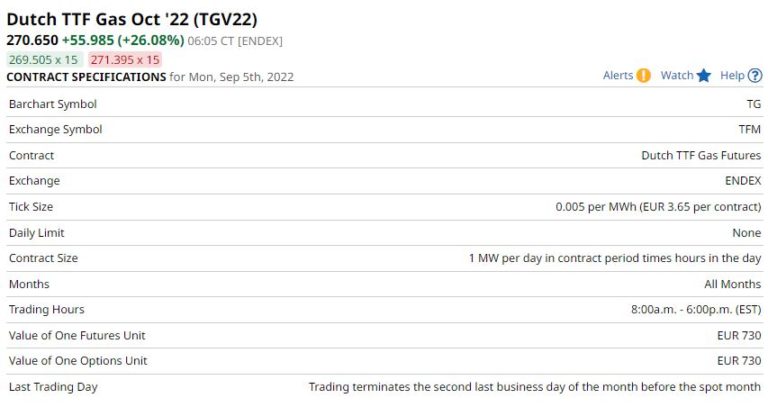Click the green bid quote 269.505 x 15
This screenshot has height=407, width=768.
pyautogui.click(x=44, y=59)
